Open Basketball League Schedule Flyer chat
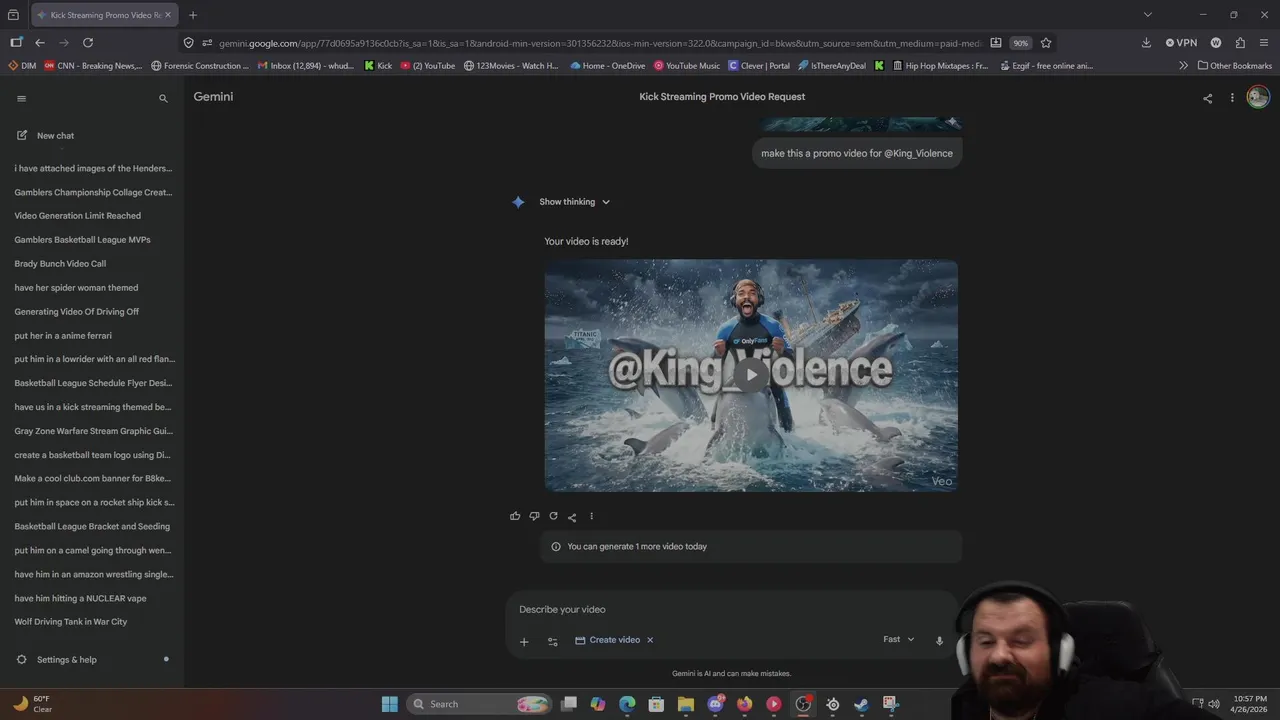This screenshot has height=720, width=1280. pyautogui.click(x=93, y=383)
